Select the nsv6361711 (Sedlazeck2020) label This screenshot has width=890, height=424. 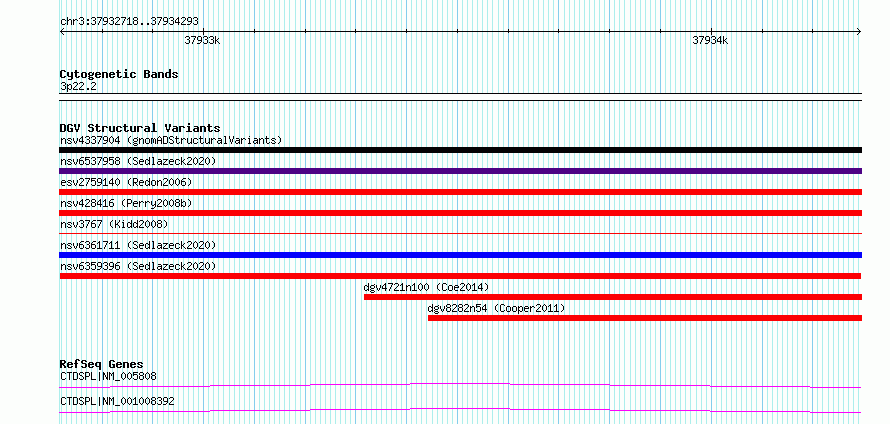point(138,245)
